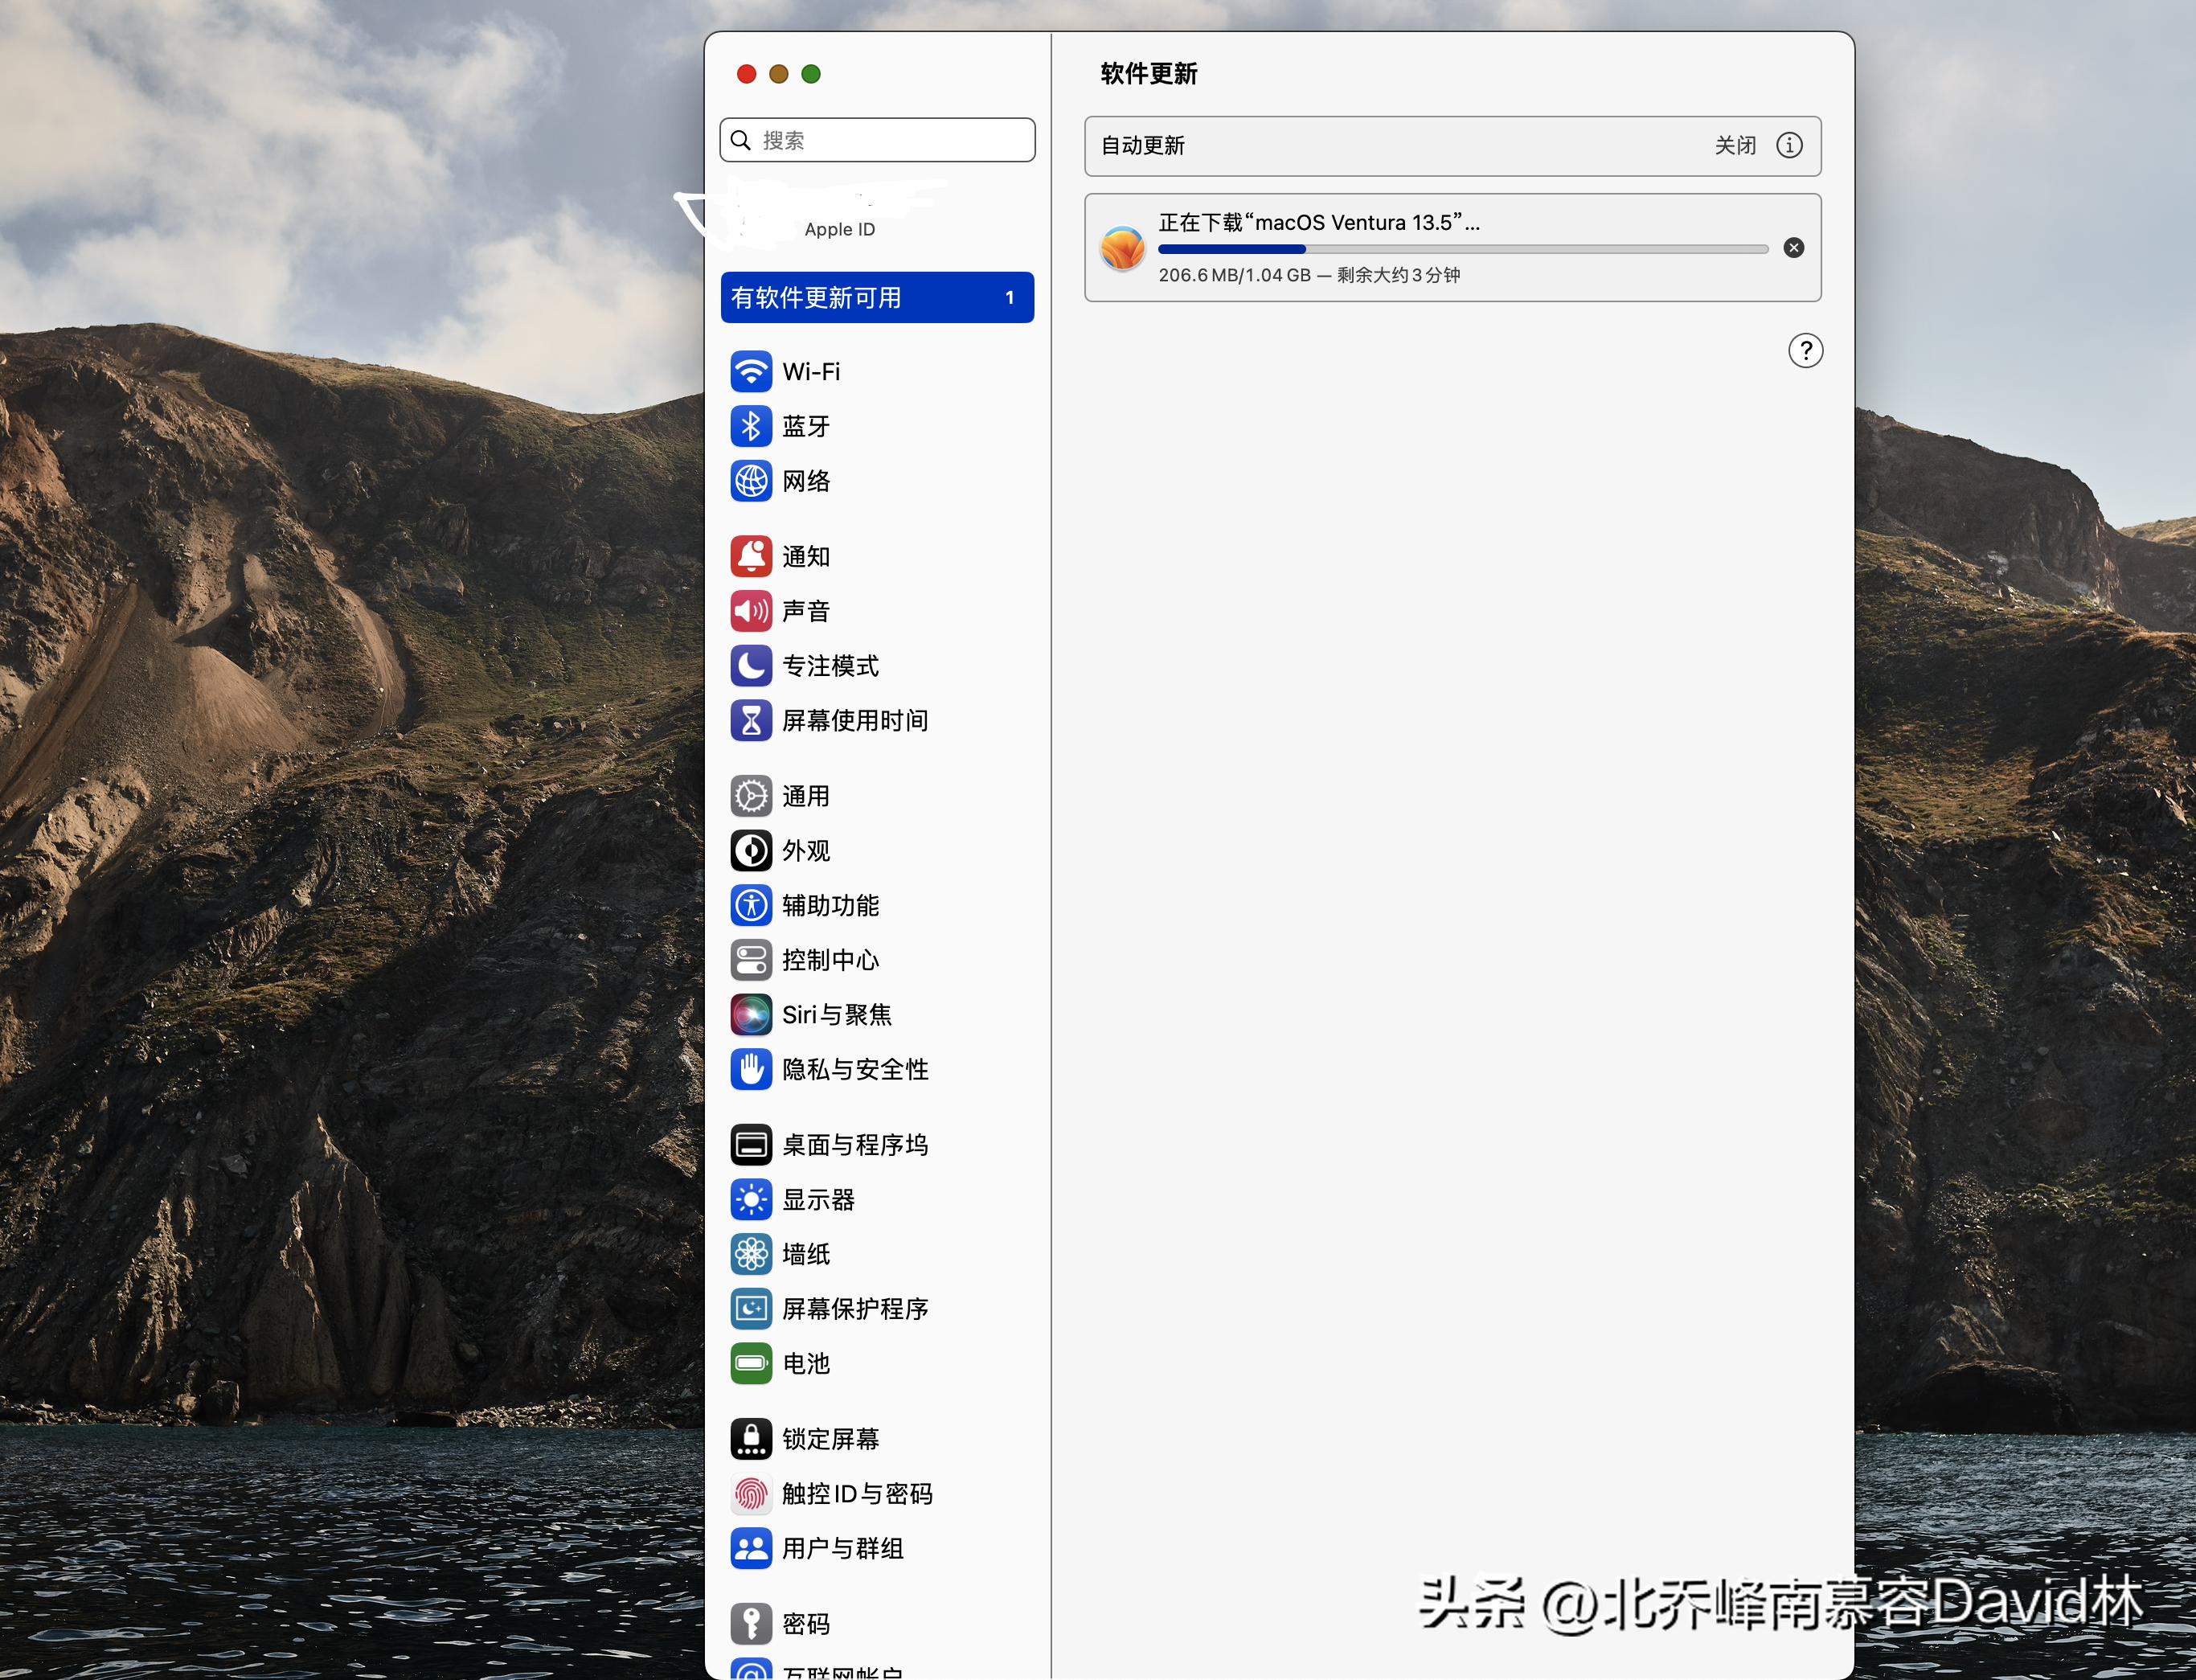Turn on 自动更新 via the 关闭 control
This screenshot has width=2196, height=1680.
tap(1737, 146)
